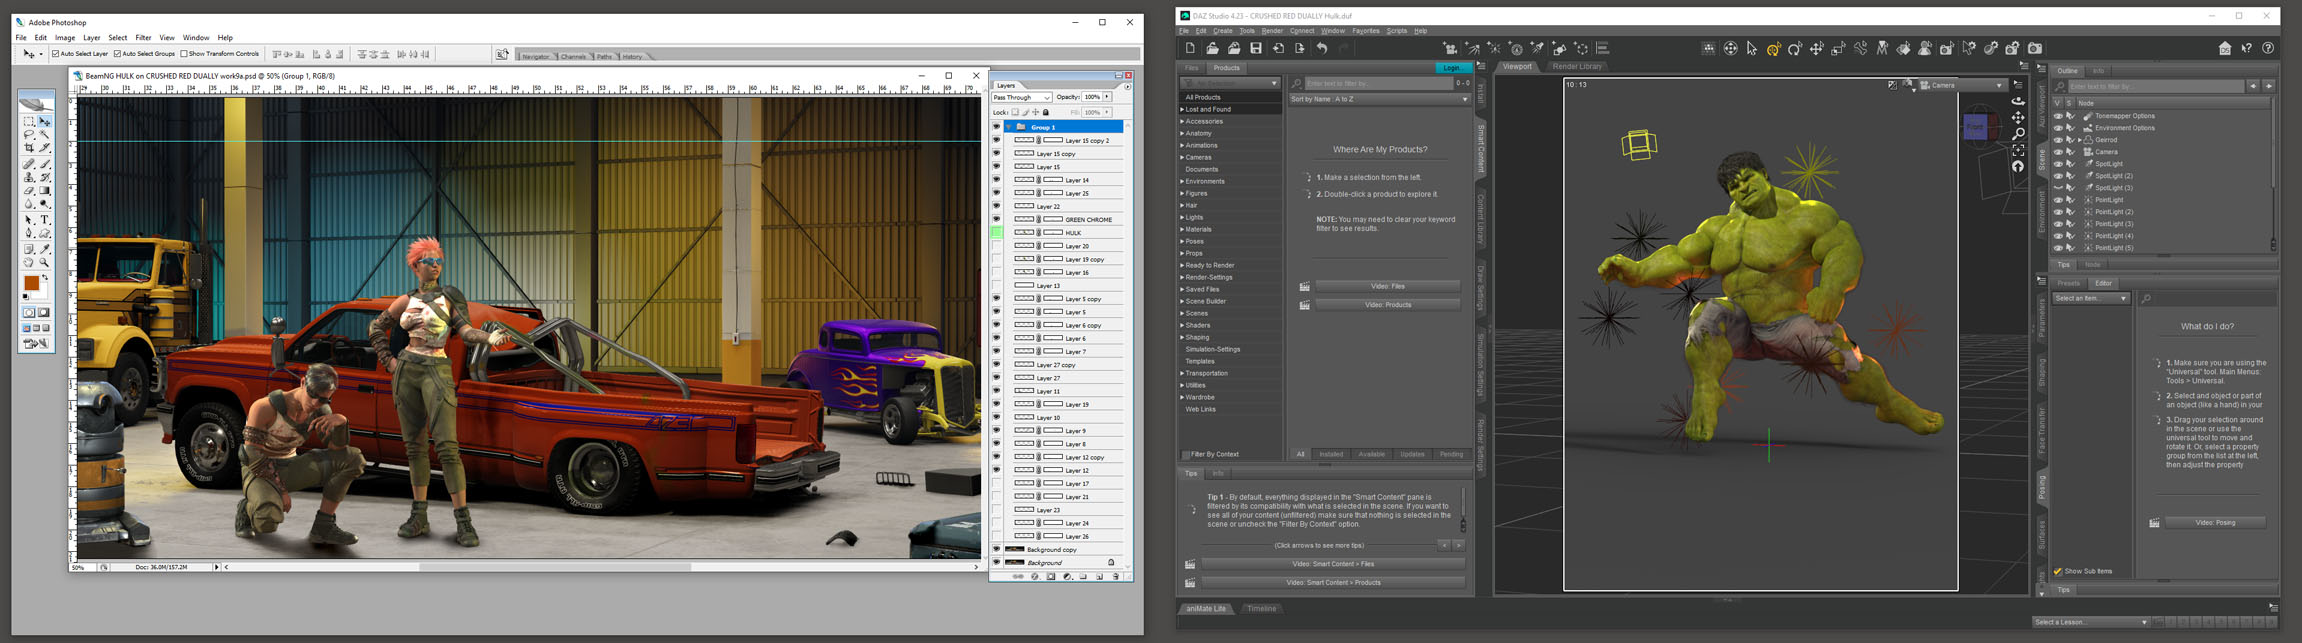
Task: Click the viewport pan arrows control
Action: pos(2018,118)
